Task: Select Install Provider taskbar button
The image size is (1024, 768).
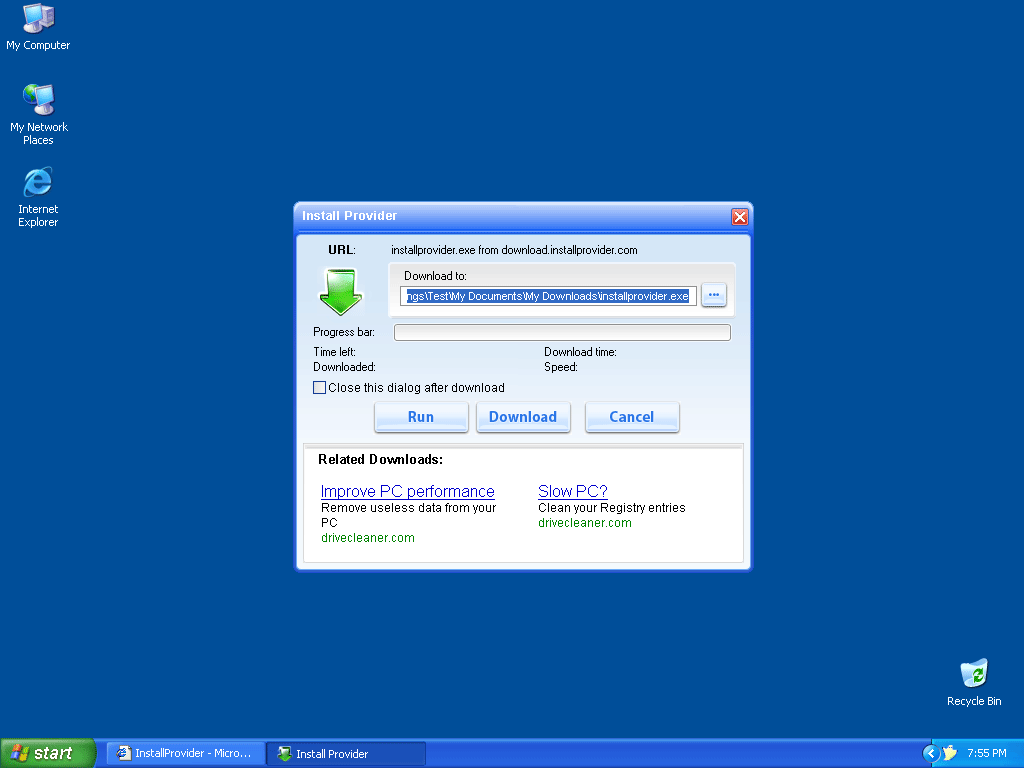Action: (346, 753)
